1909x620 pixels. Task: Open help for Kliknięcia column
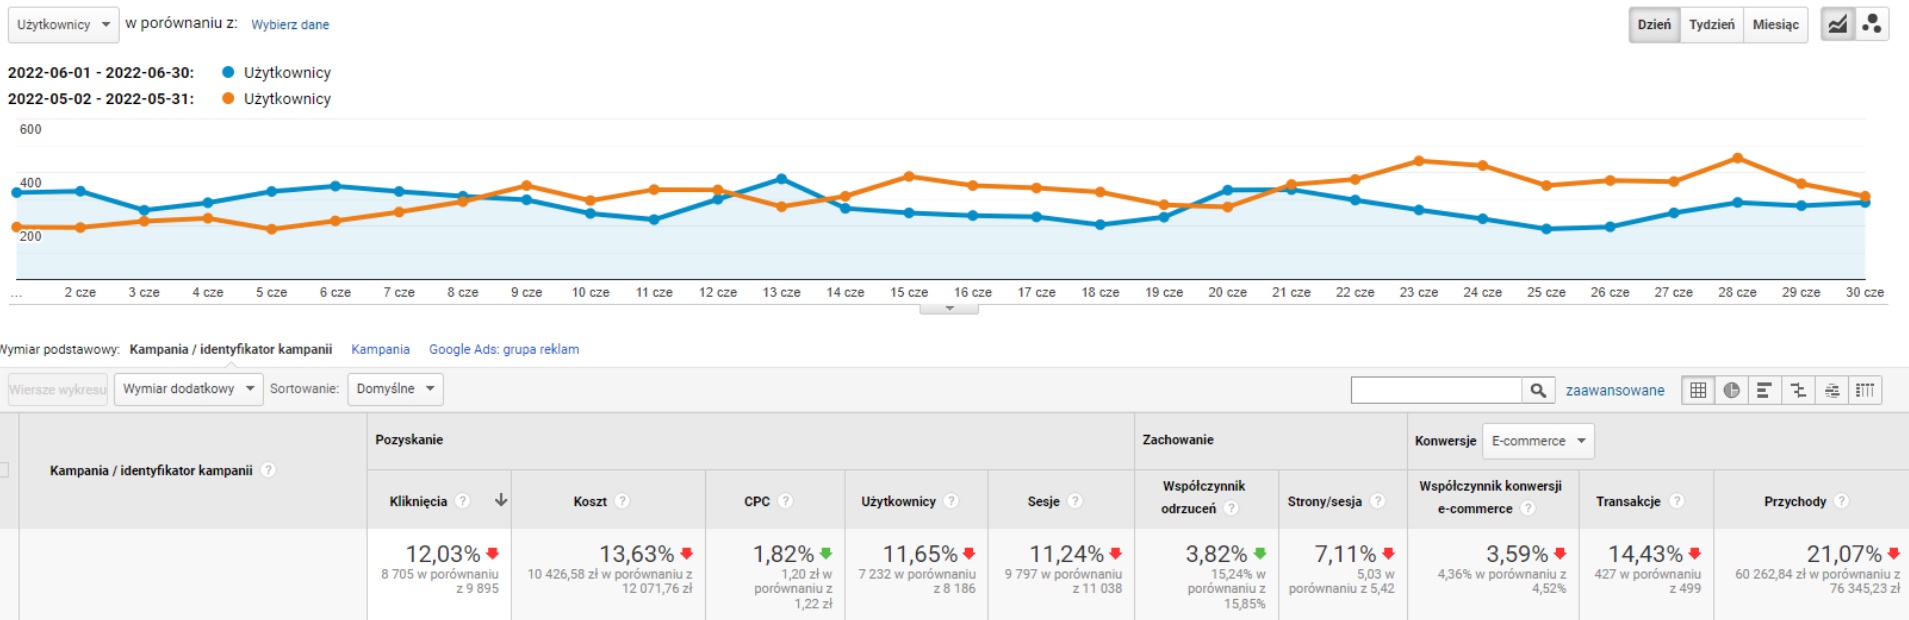click(462, 501)
